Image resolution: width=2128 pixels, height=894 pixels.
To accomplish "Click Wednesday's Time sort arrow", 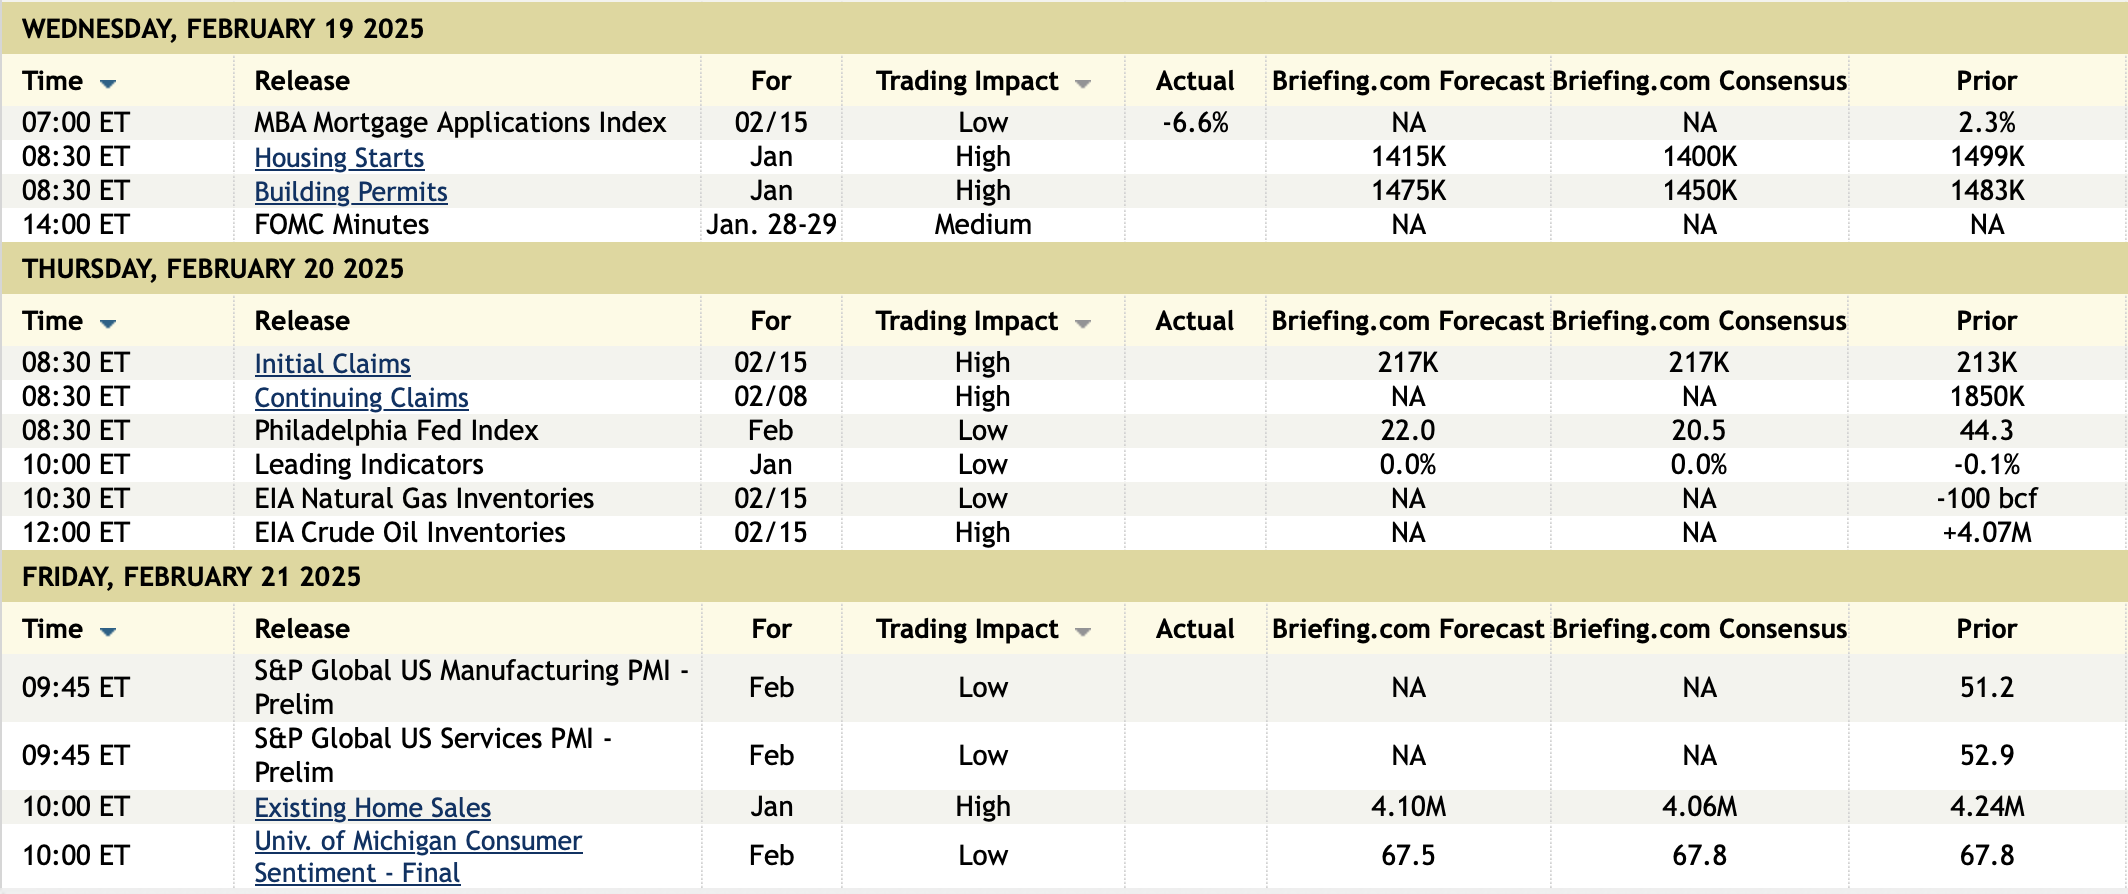I will [108, 83].
